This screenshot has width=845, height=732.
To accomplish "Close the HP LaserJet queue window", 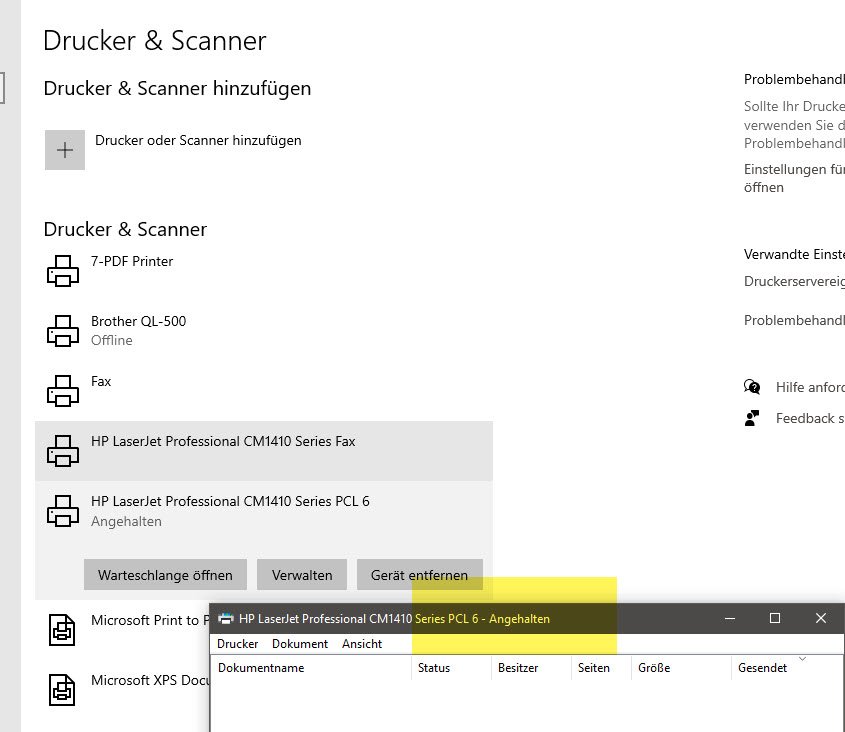I will (x=821, y=618).
